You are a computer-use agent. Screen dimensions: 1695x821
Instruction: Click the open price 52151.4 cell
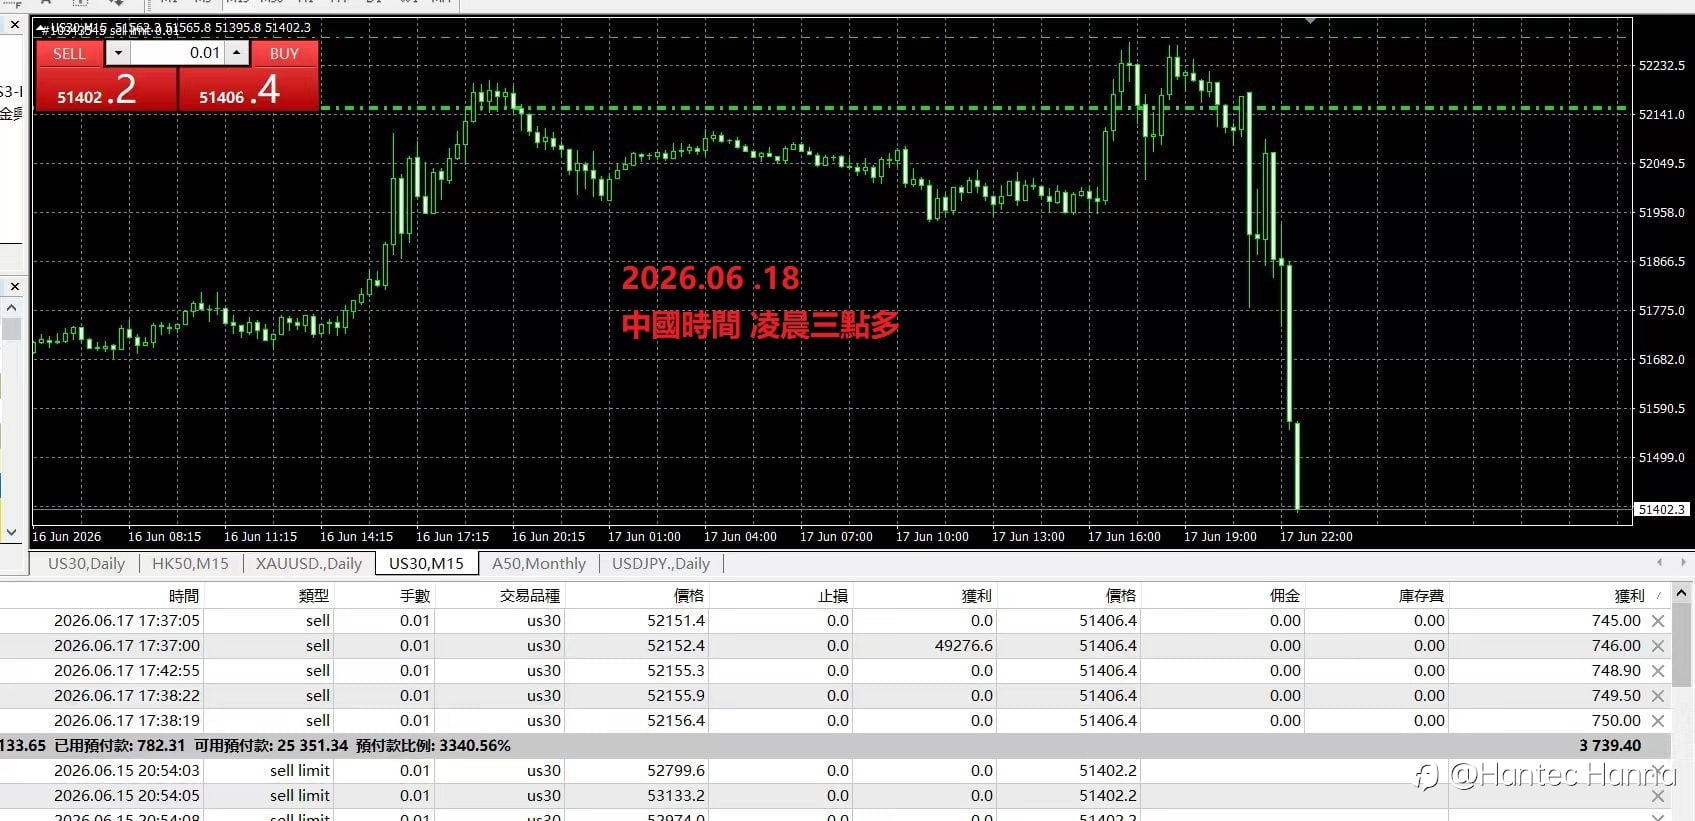pos(676,621)
